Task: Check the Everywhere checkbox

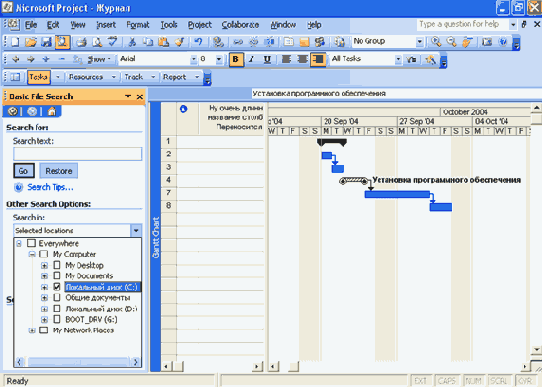Action: [31, 243]
